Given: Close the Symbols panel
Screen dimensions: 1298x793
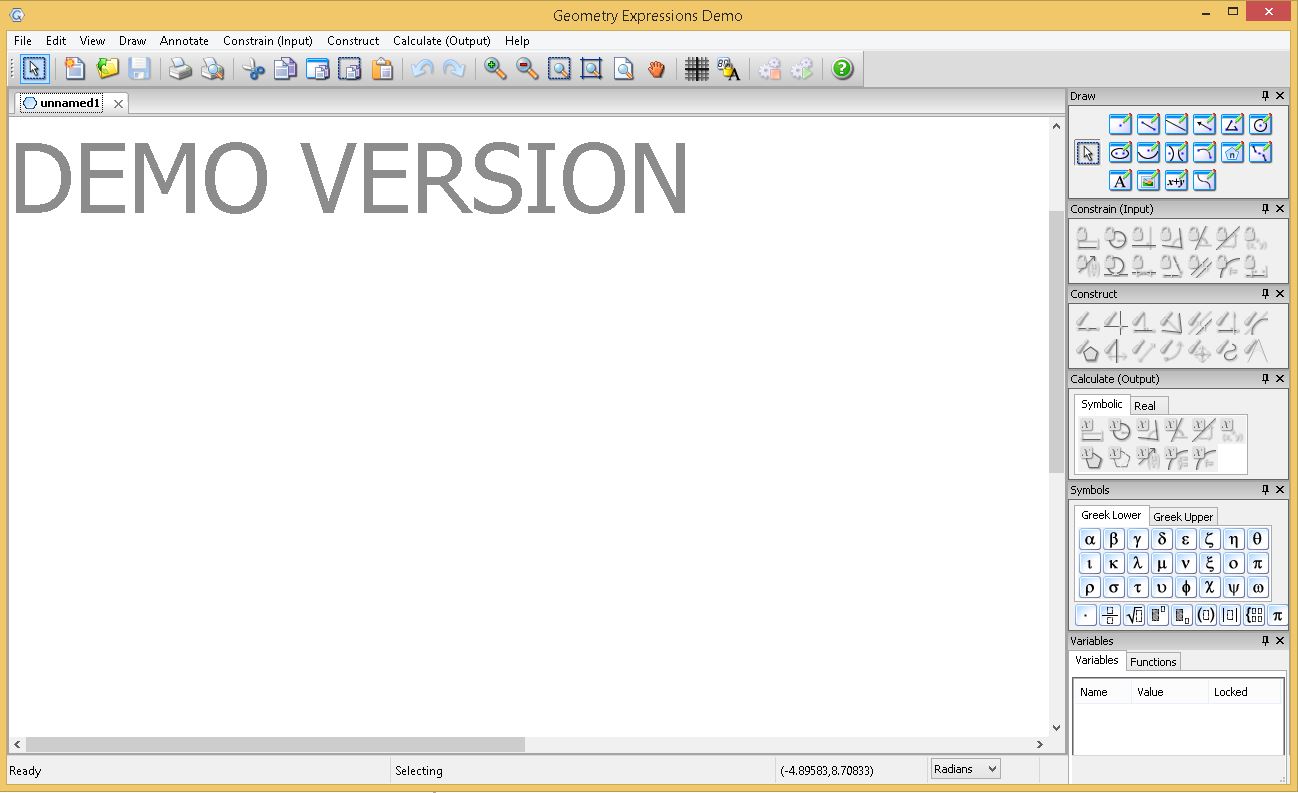Looking at the screenshot, I should click(x=1280, y=490).
